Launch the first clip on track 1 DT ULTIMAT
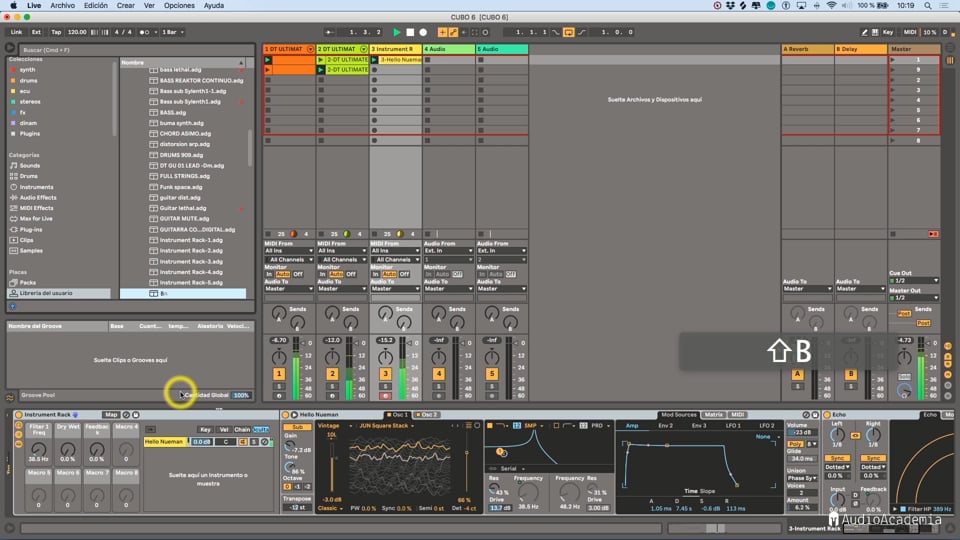The image size is (960, 540). [268, 60]
